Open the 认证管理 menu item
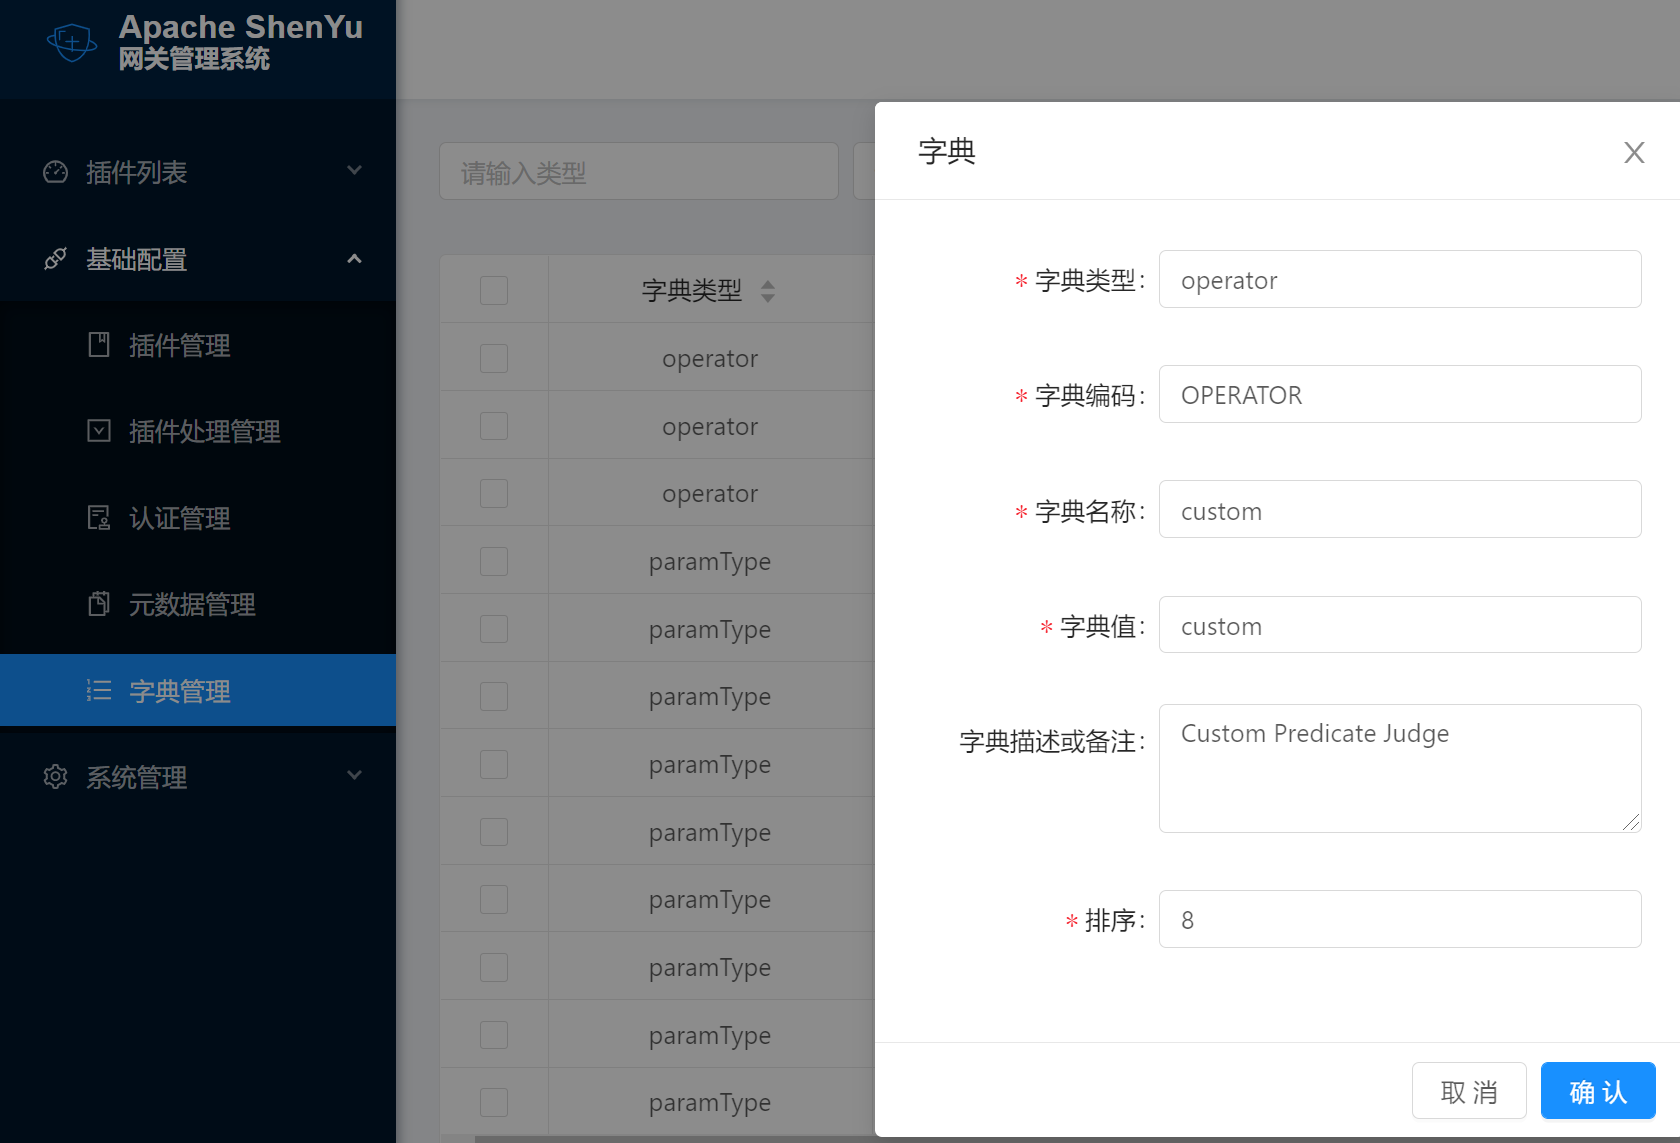This screenshot has height=1143, width=1680. point(180,518)
